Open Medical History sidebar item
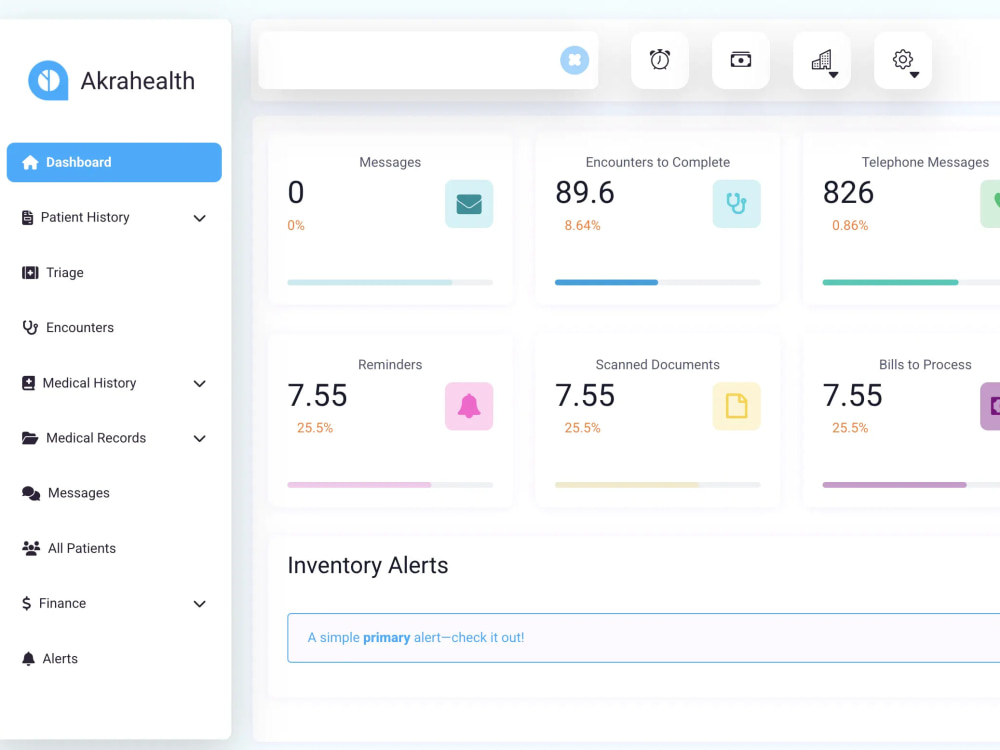 [114, 383]
